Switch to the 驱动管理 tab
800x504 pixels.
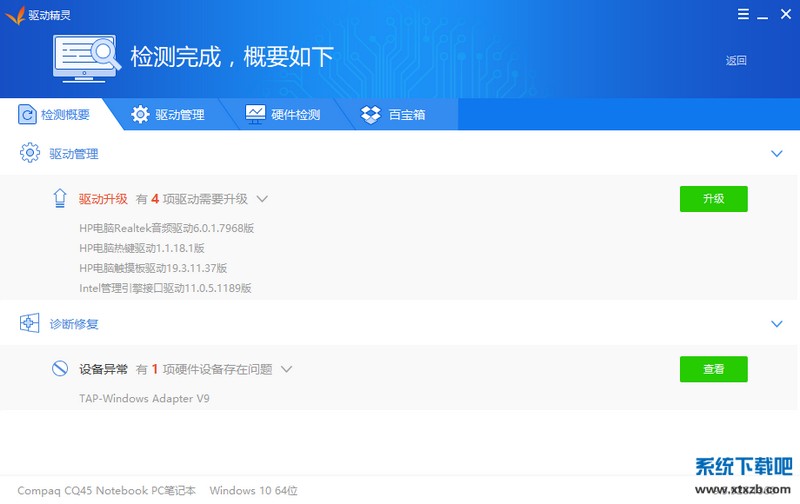tap(168, 115)
